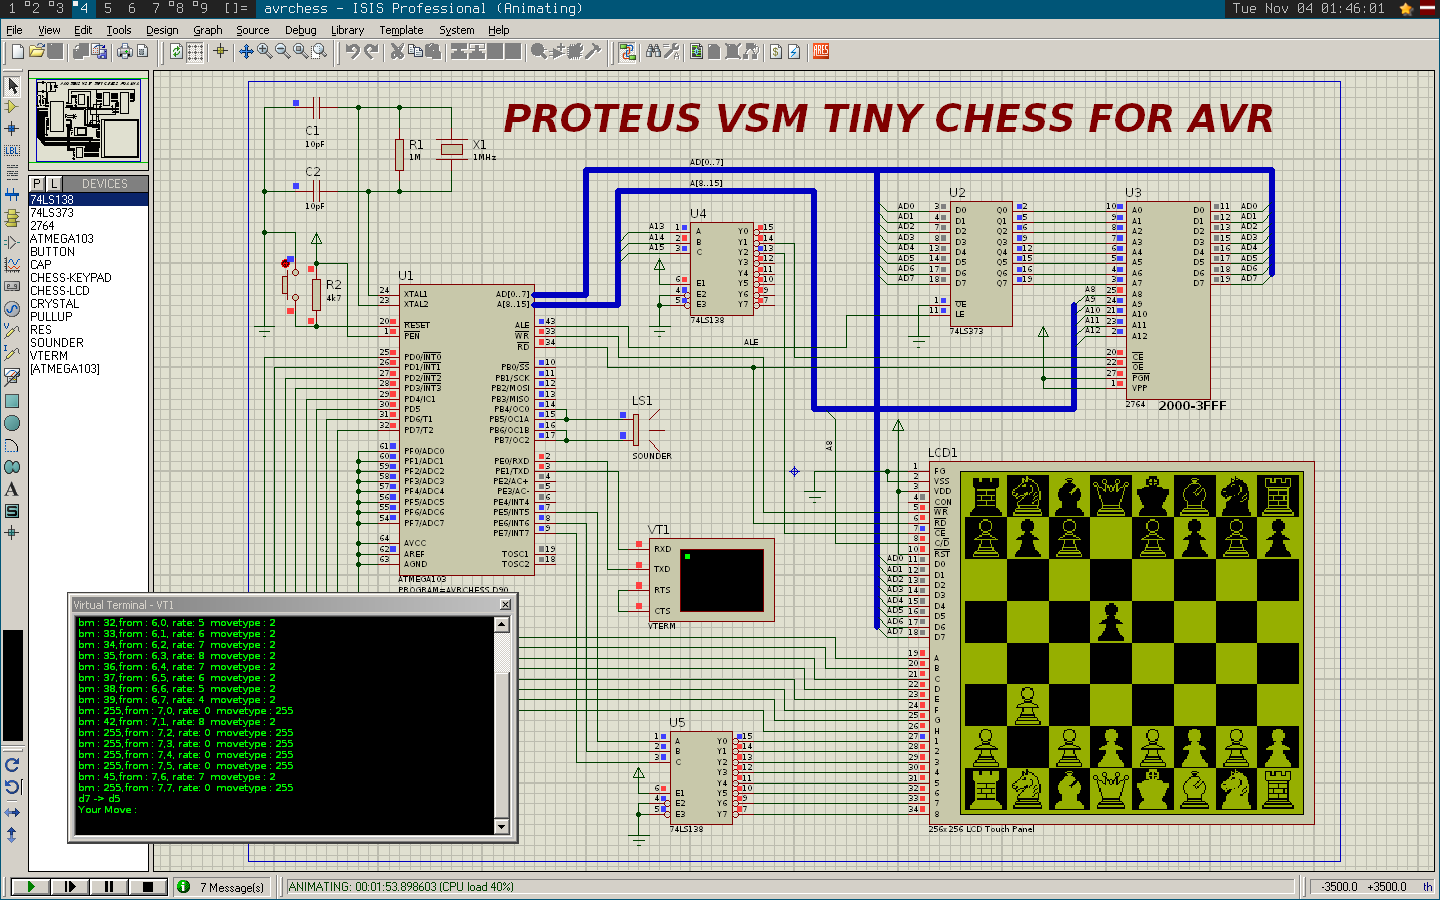This screenshot has width=1440, height=900.
Task: Open the Debug menu
Action: point(300,30)
